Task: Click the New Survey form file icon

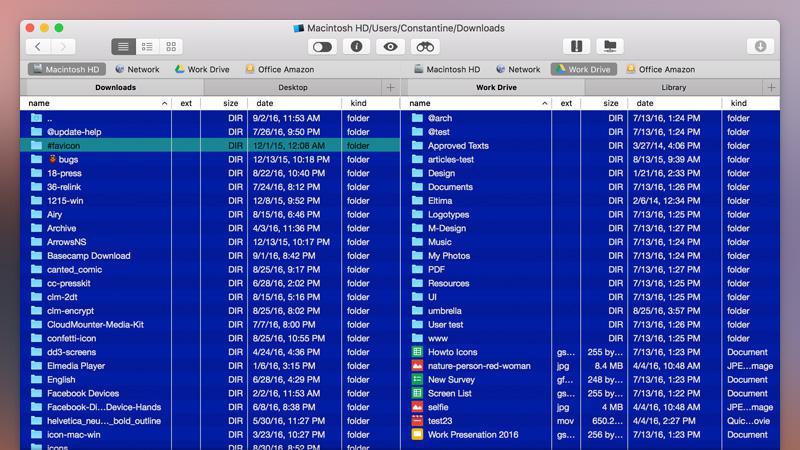Action: 417,379
